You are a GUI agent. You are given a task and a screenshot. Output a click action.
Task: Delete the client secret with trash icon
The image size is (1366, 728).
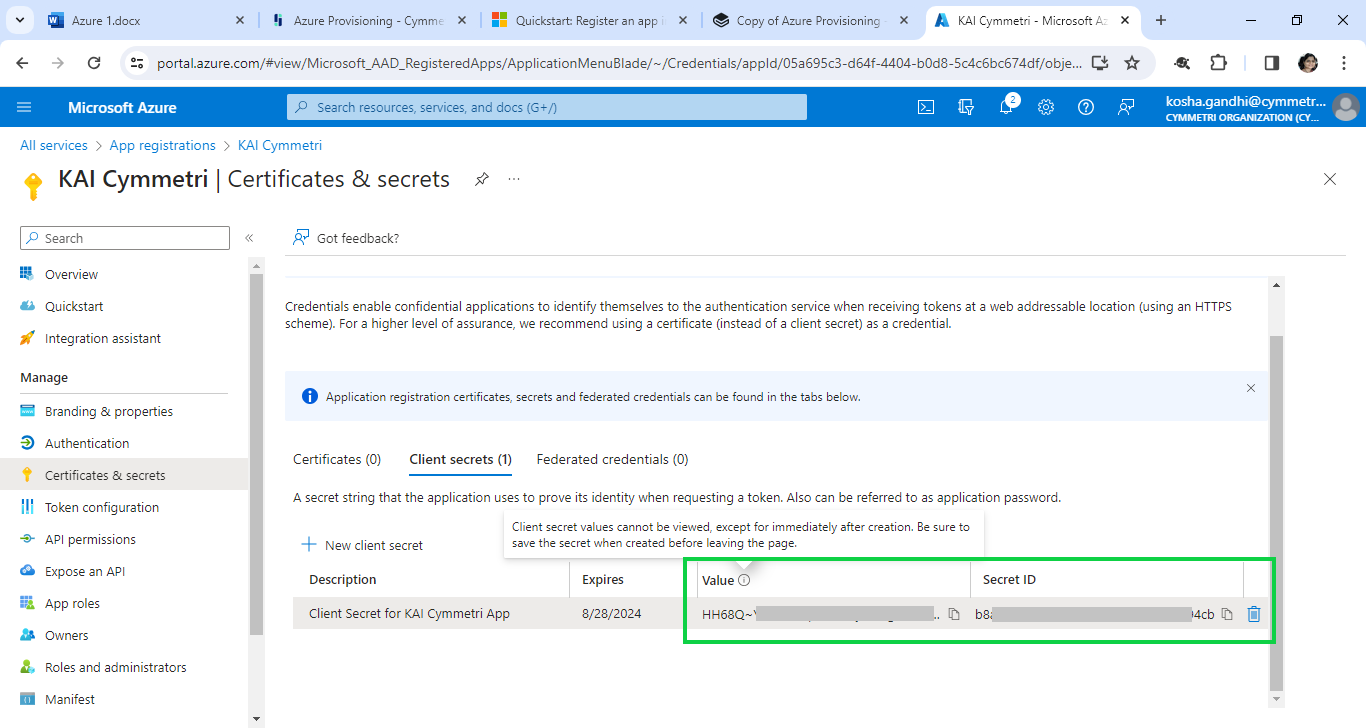(x=1254, y=614)
